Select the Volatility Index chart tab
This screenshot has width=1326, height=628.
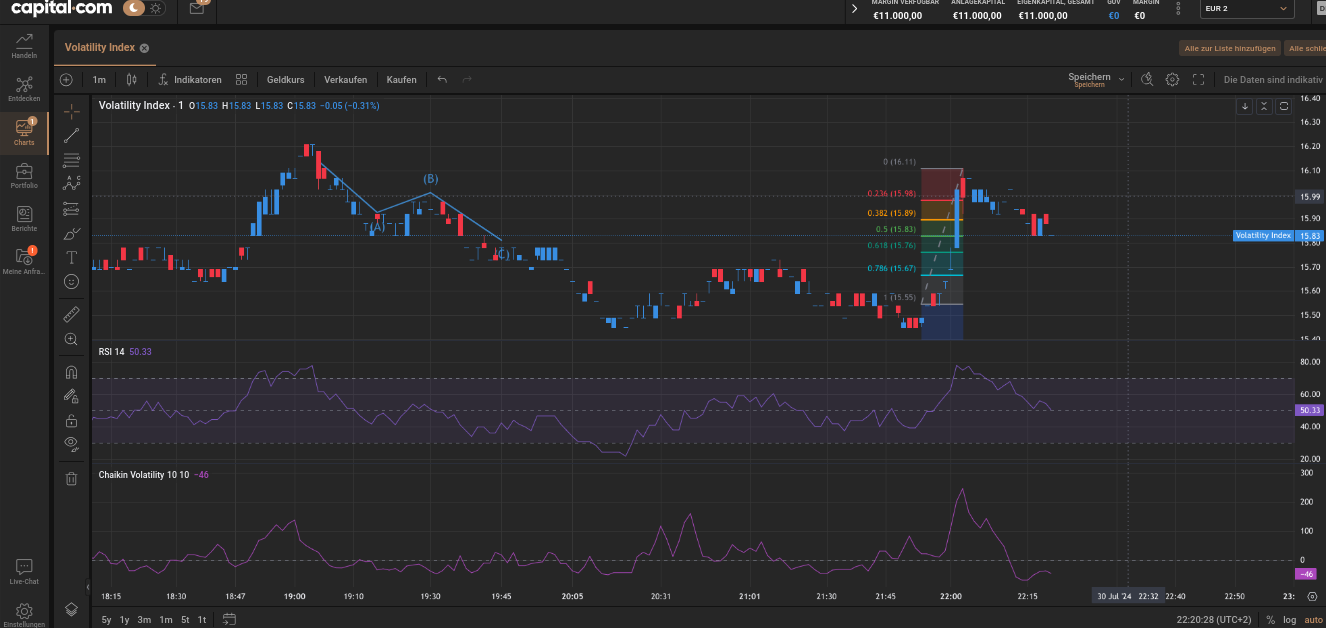(x=99, y=47)
